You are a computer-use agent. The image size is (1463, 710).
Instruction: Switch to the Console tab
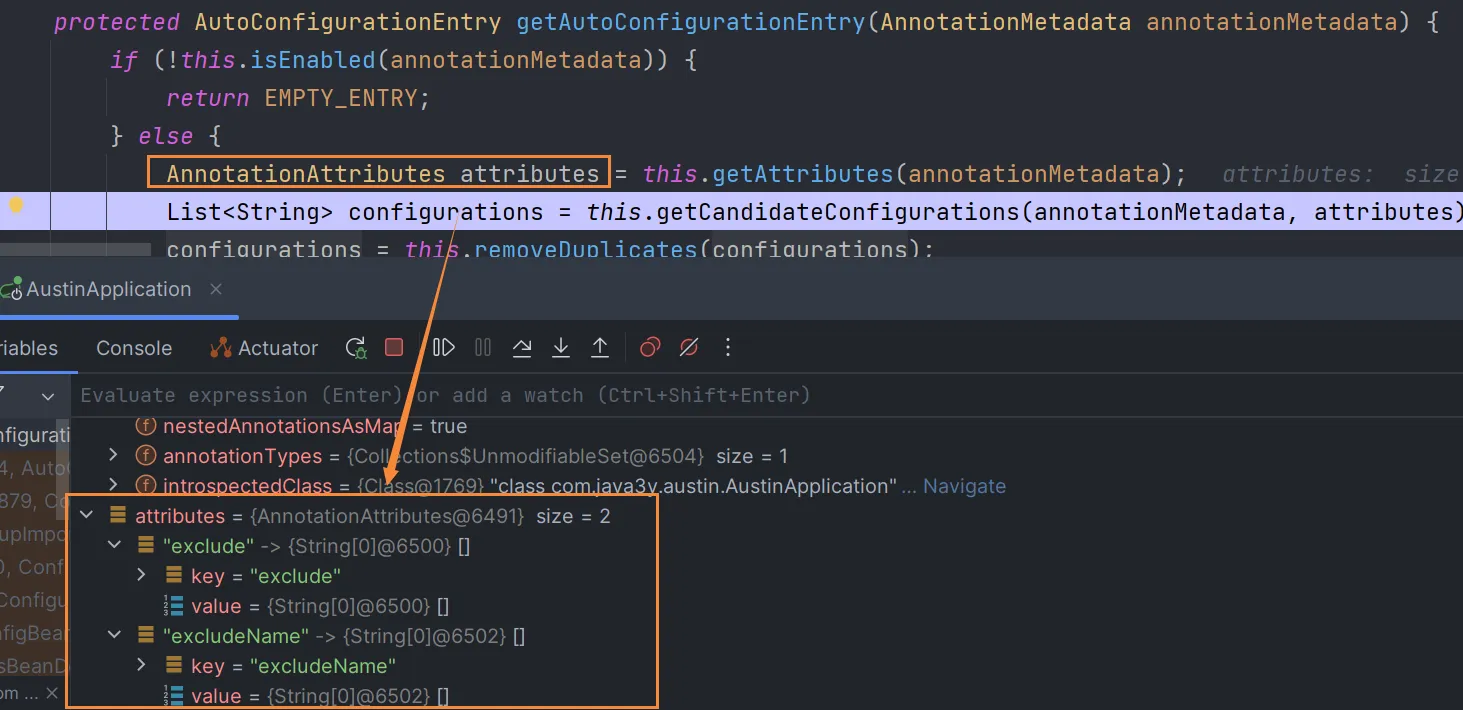134,348
